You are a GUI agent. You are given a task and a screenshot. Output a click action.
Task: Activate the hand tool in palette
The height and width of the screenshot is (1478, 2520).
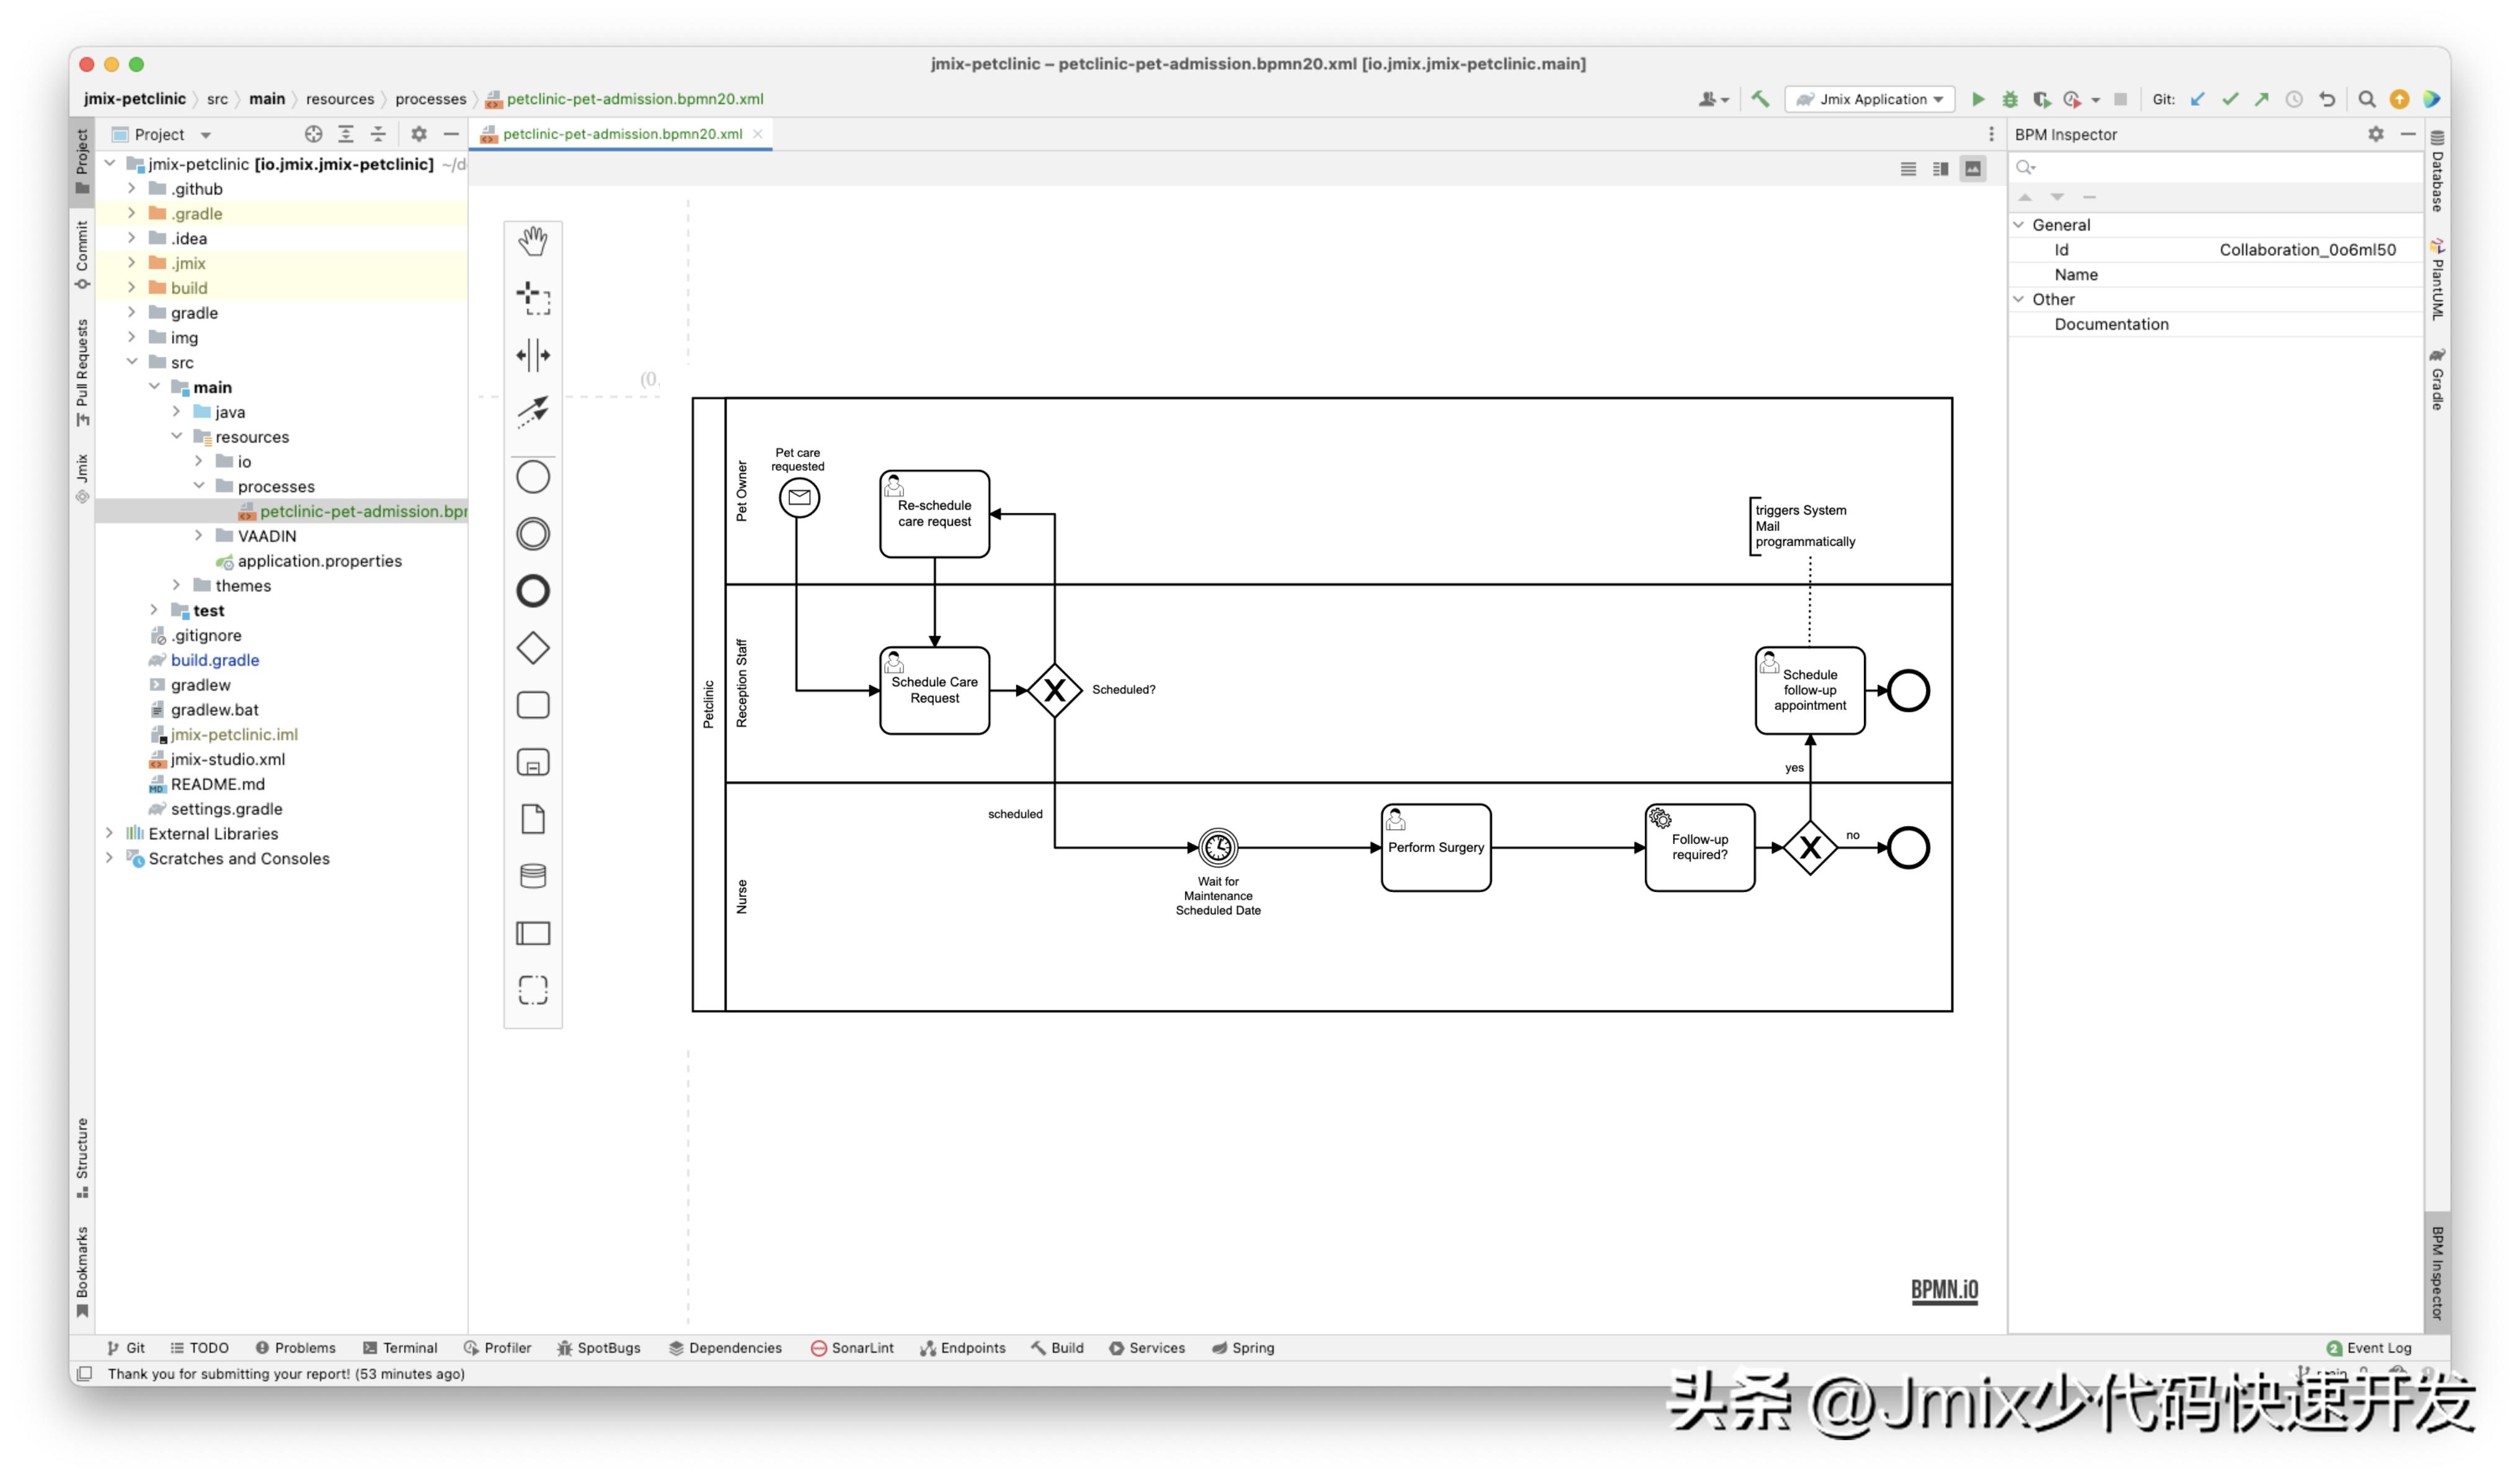pos(533,241)
